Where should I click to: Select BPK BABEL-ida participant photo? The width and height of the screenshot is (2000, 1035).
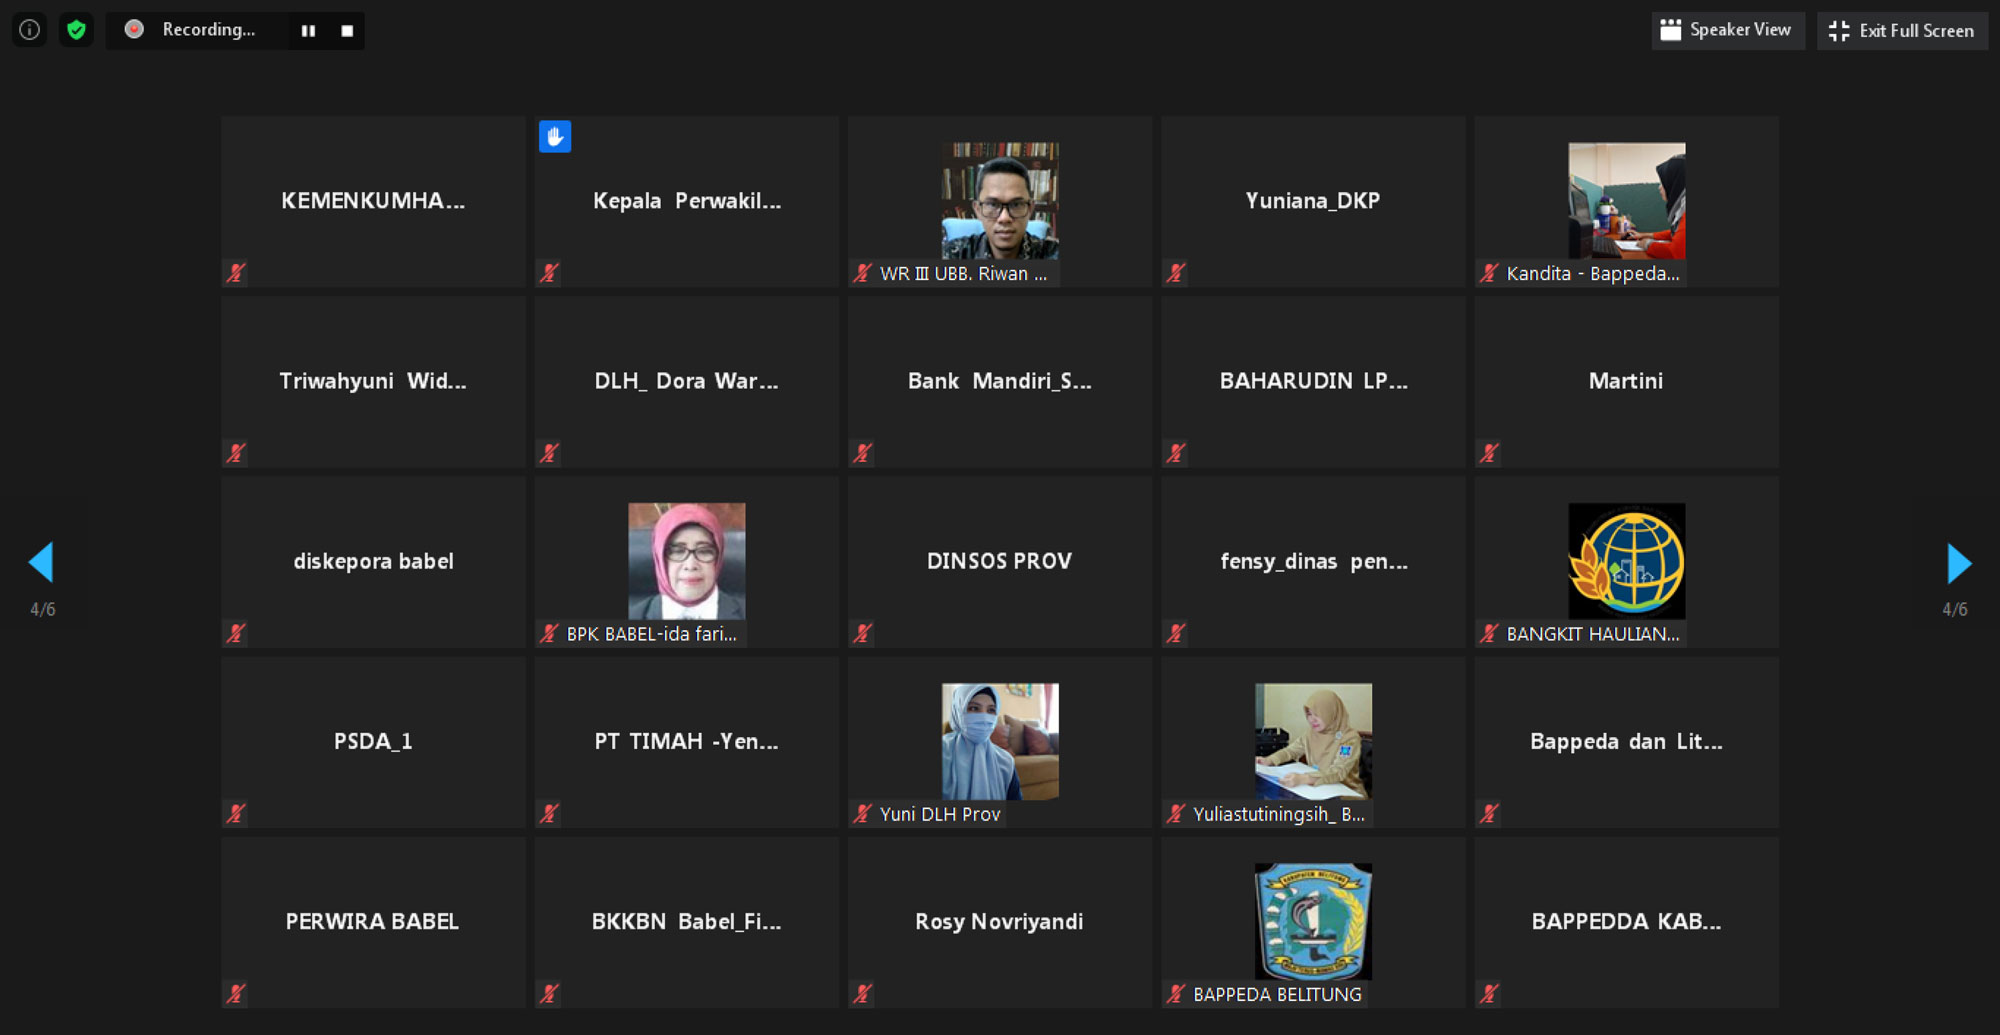tap(686, 560)
